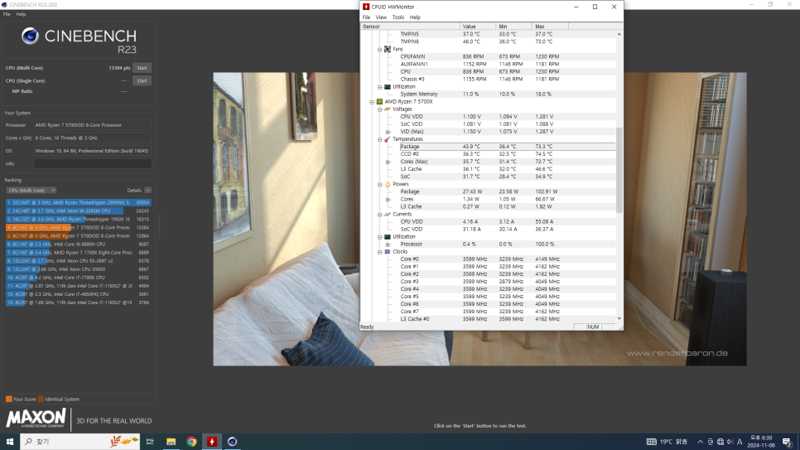
Task: Click the Info input field in Cinebench
Action: coord(92,164)
